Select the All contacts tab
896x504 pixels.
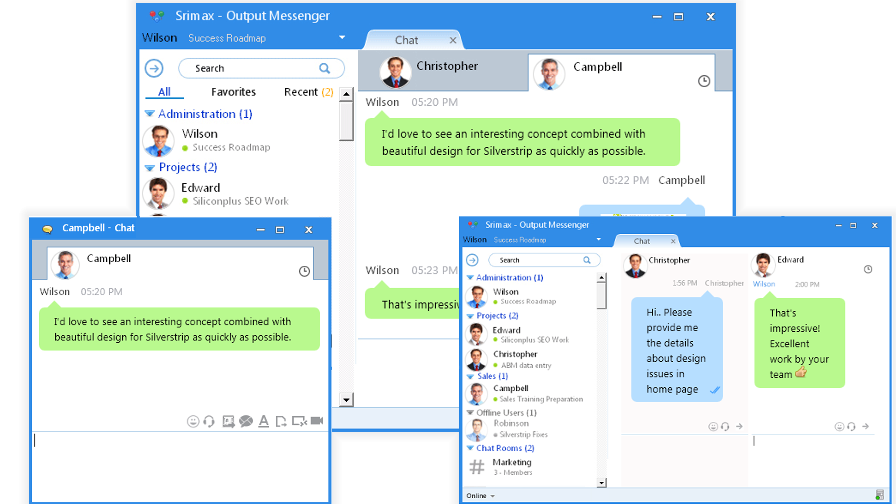click(164, 92)
